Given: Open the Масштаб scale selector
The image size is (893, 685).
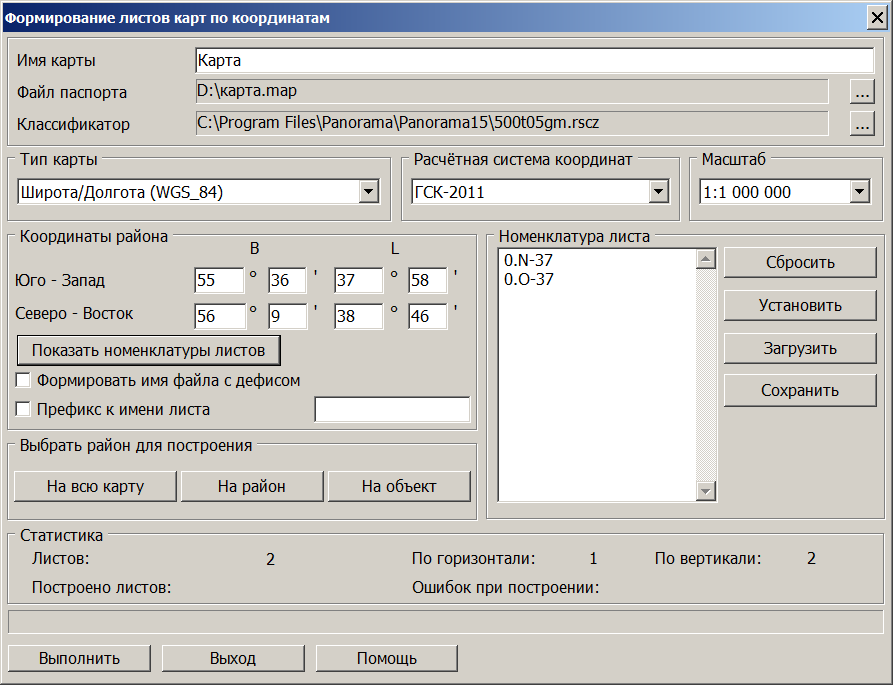Looking at the screenshot, I should coord(857,191).
